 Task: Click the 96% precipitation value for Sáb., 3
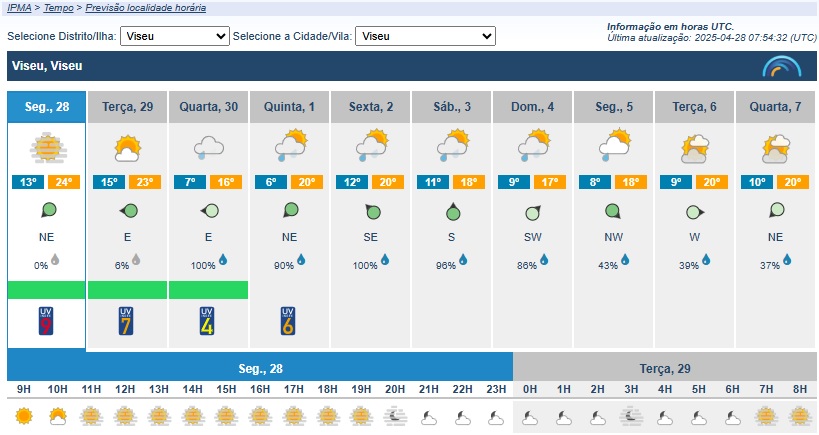[x=446, y=266]
